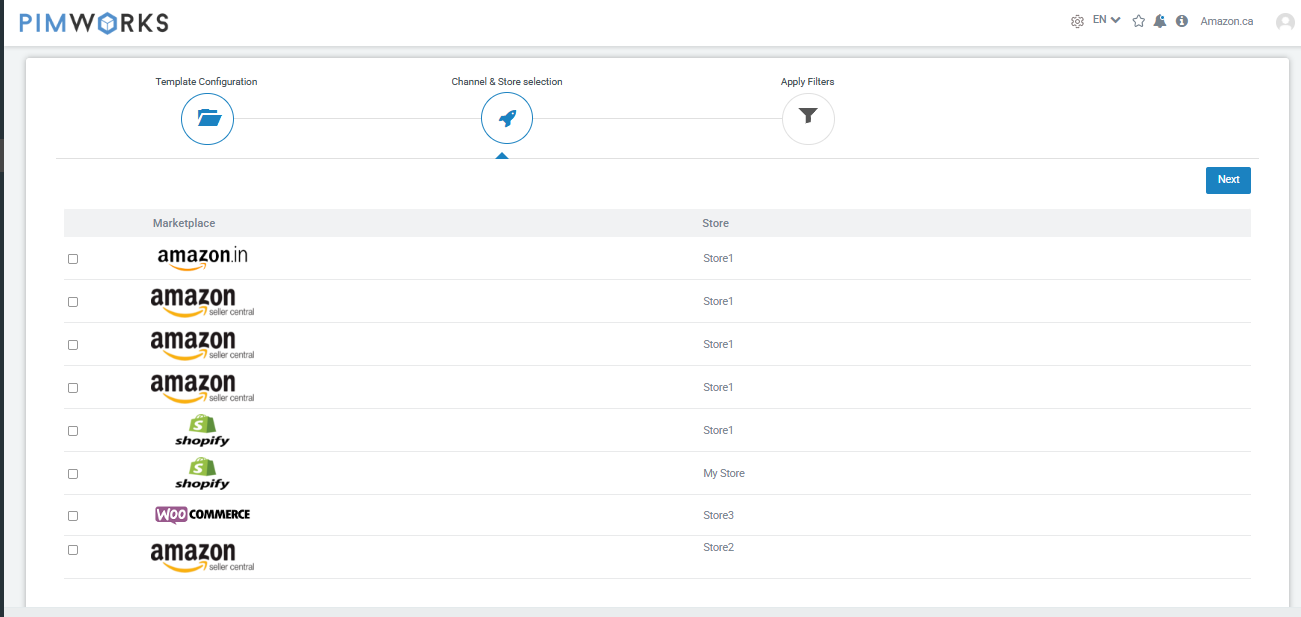The image size is (1301, 617).
Task: Click the favorites star icon
Action: [x=1138, y=21]
